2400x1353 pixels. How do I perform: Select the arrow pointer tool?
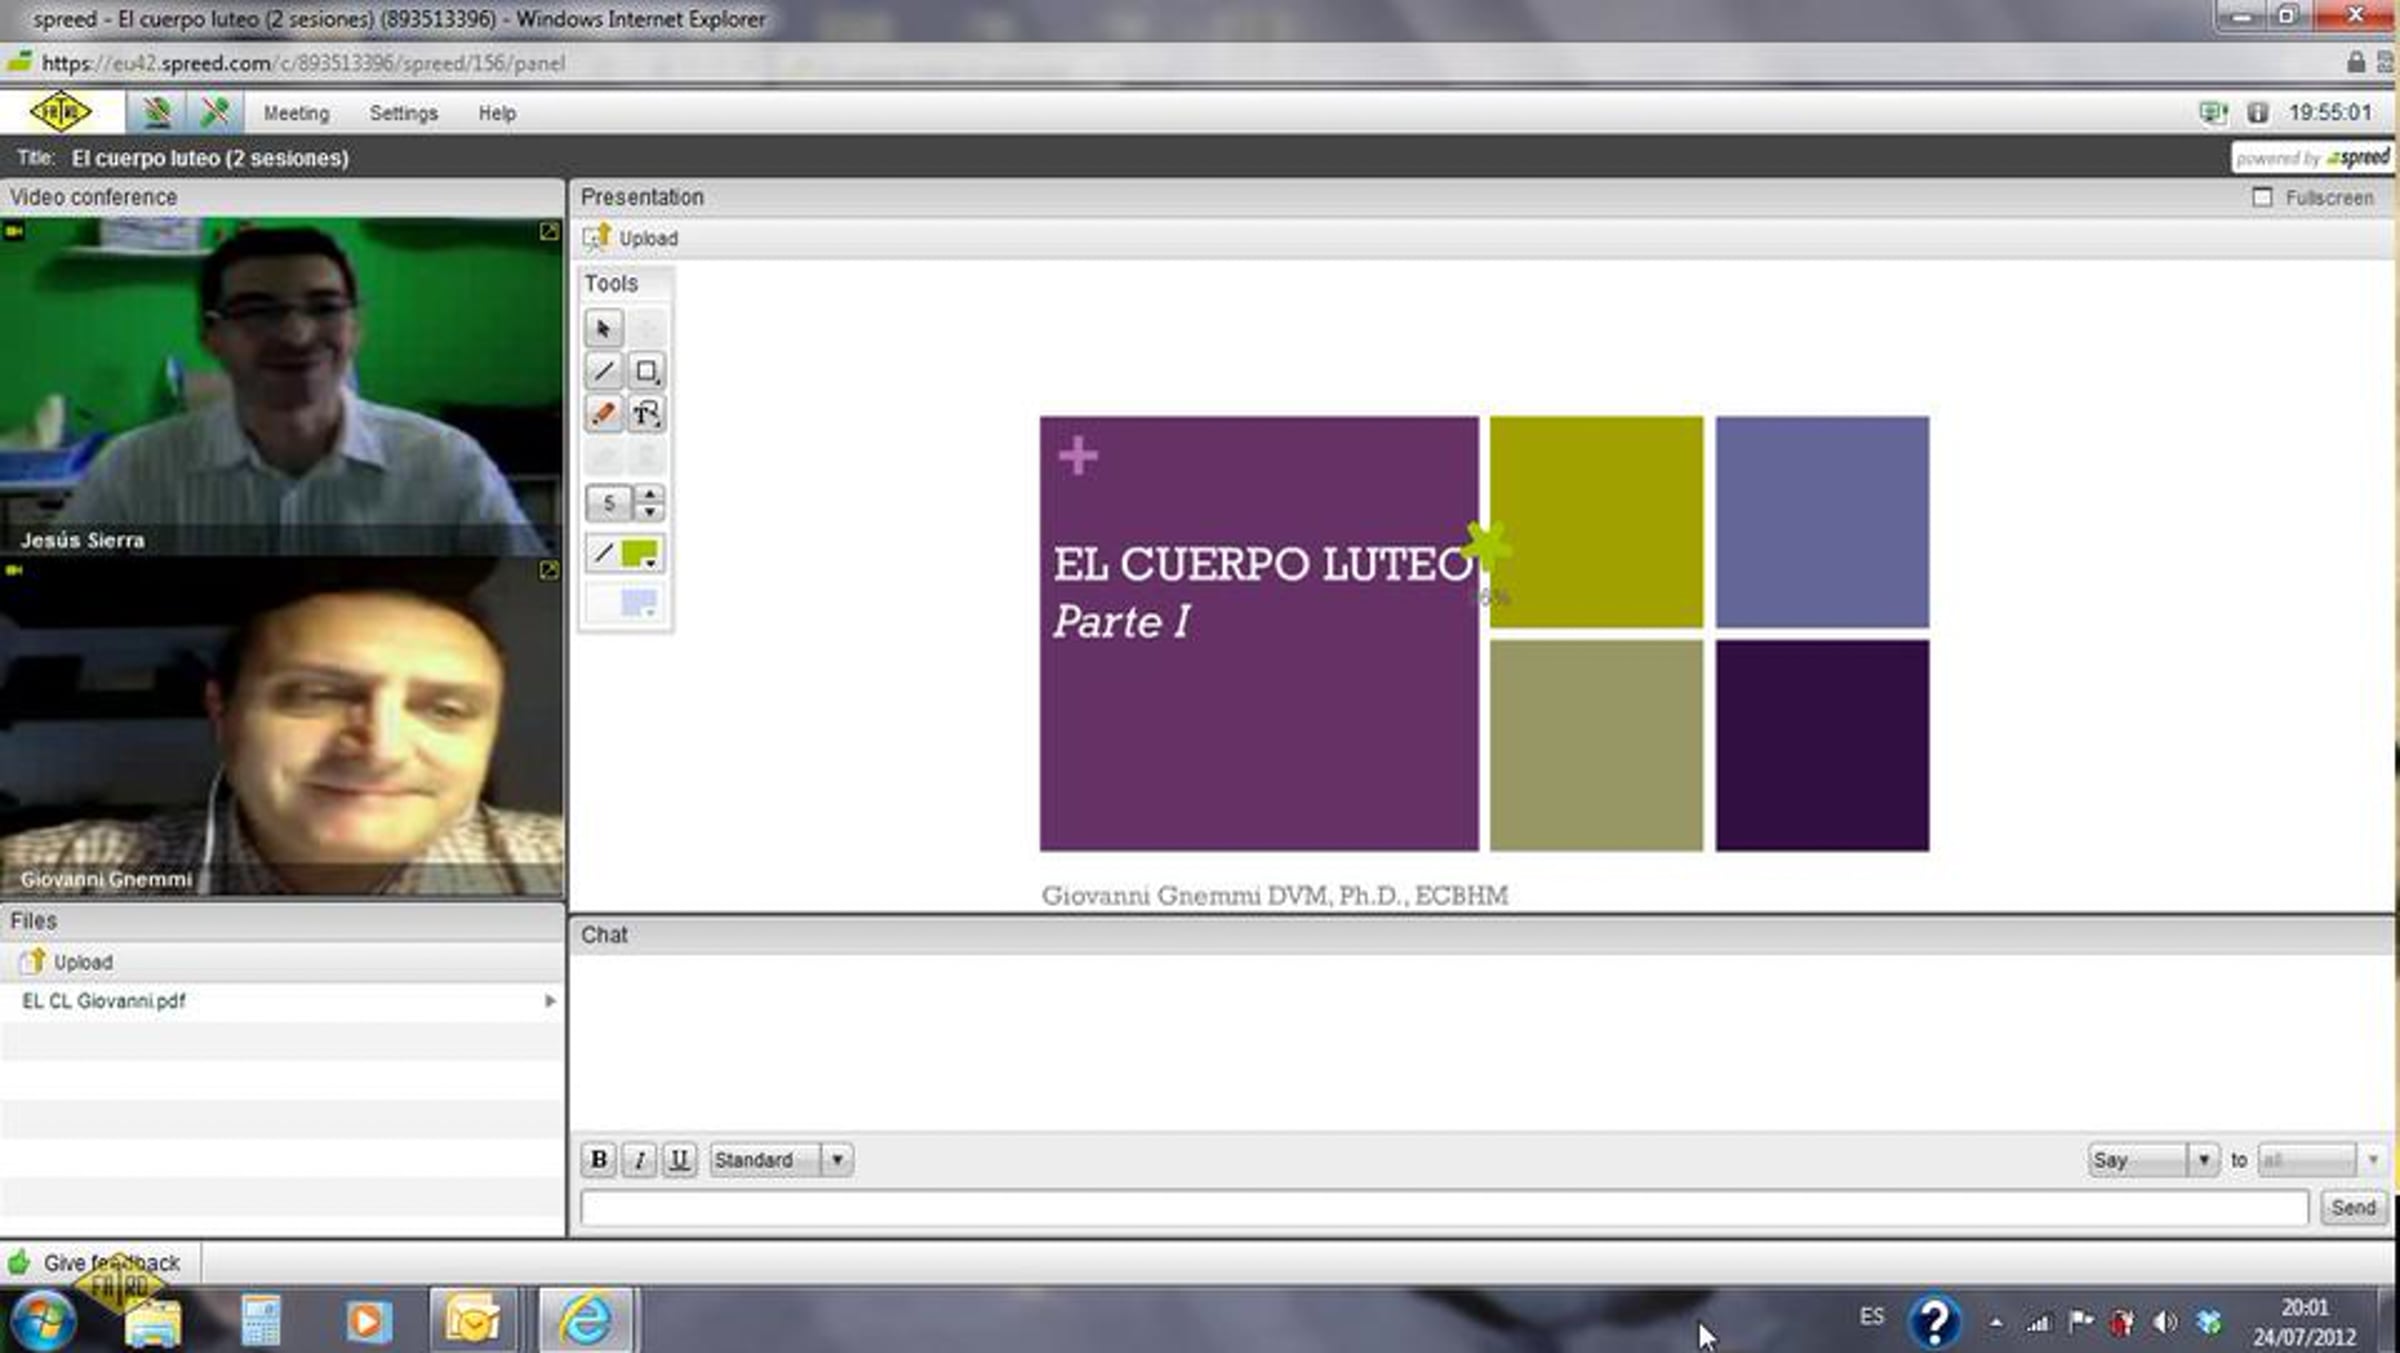(603, 328)
